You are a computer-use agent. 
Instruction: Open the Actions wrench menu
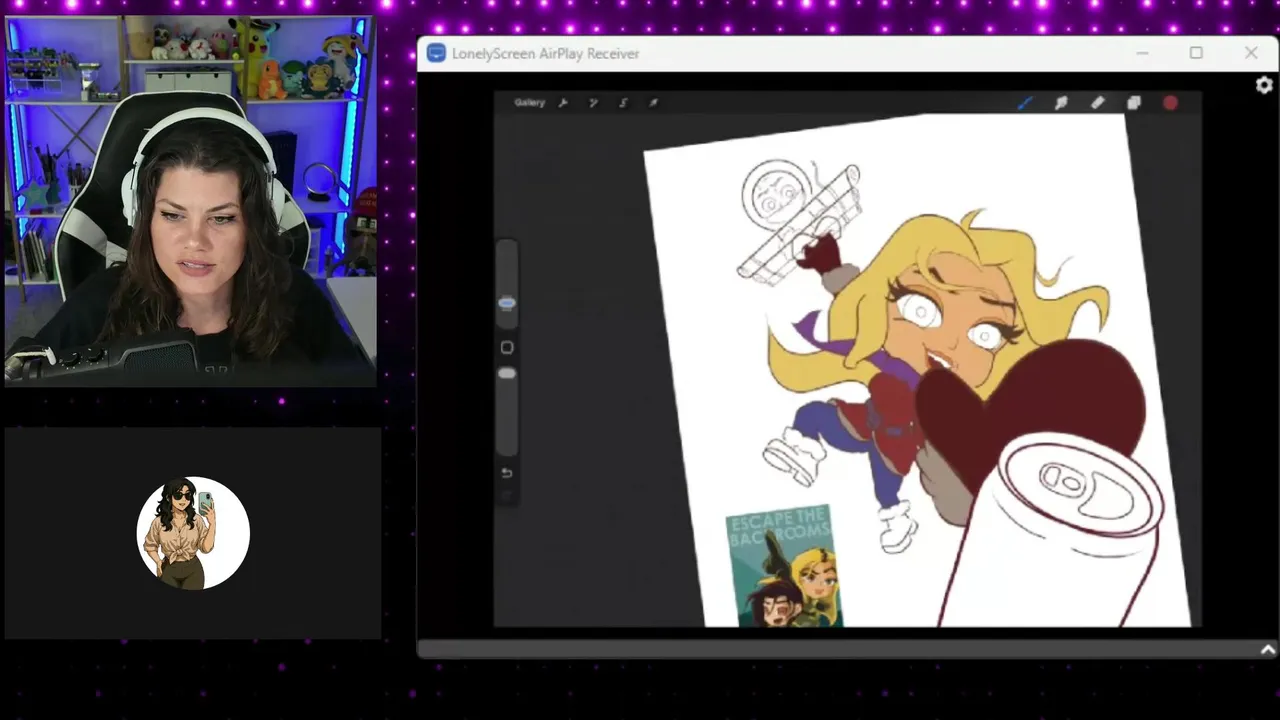[x=563, y=102]
